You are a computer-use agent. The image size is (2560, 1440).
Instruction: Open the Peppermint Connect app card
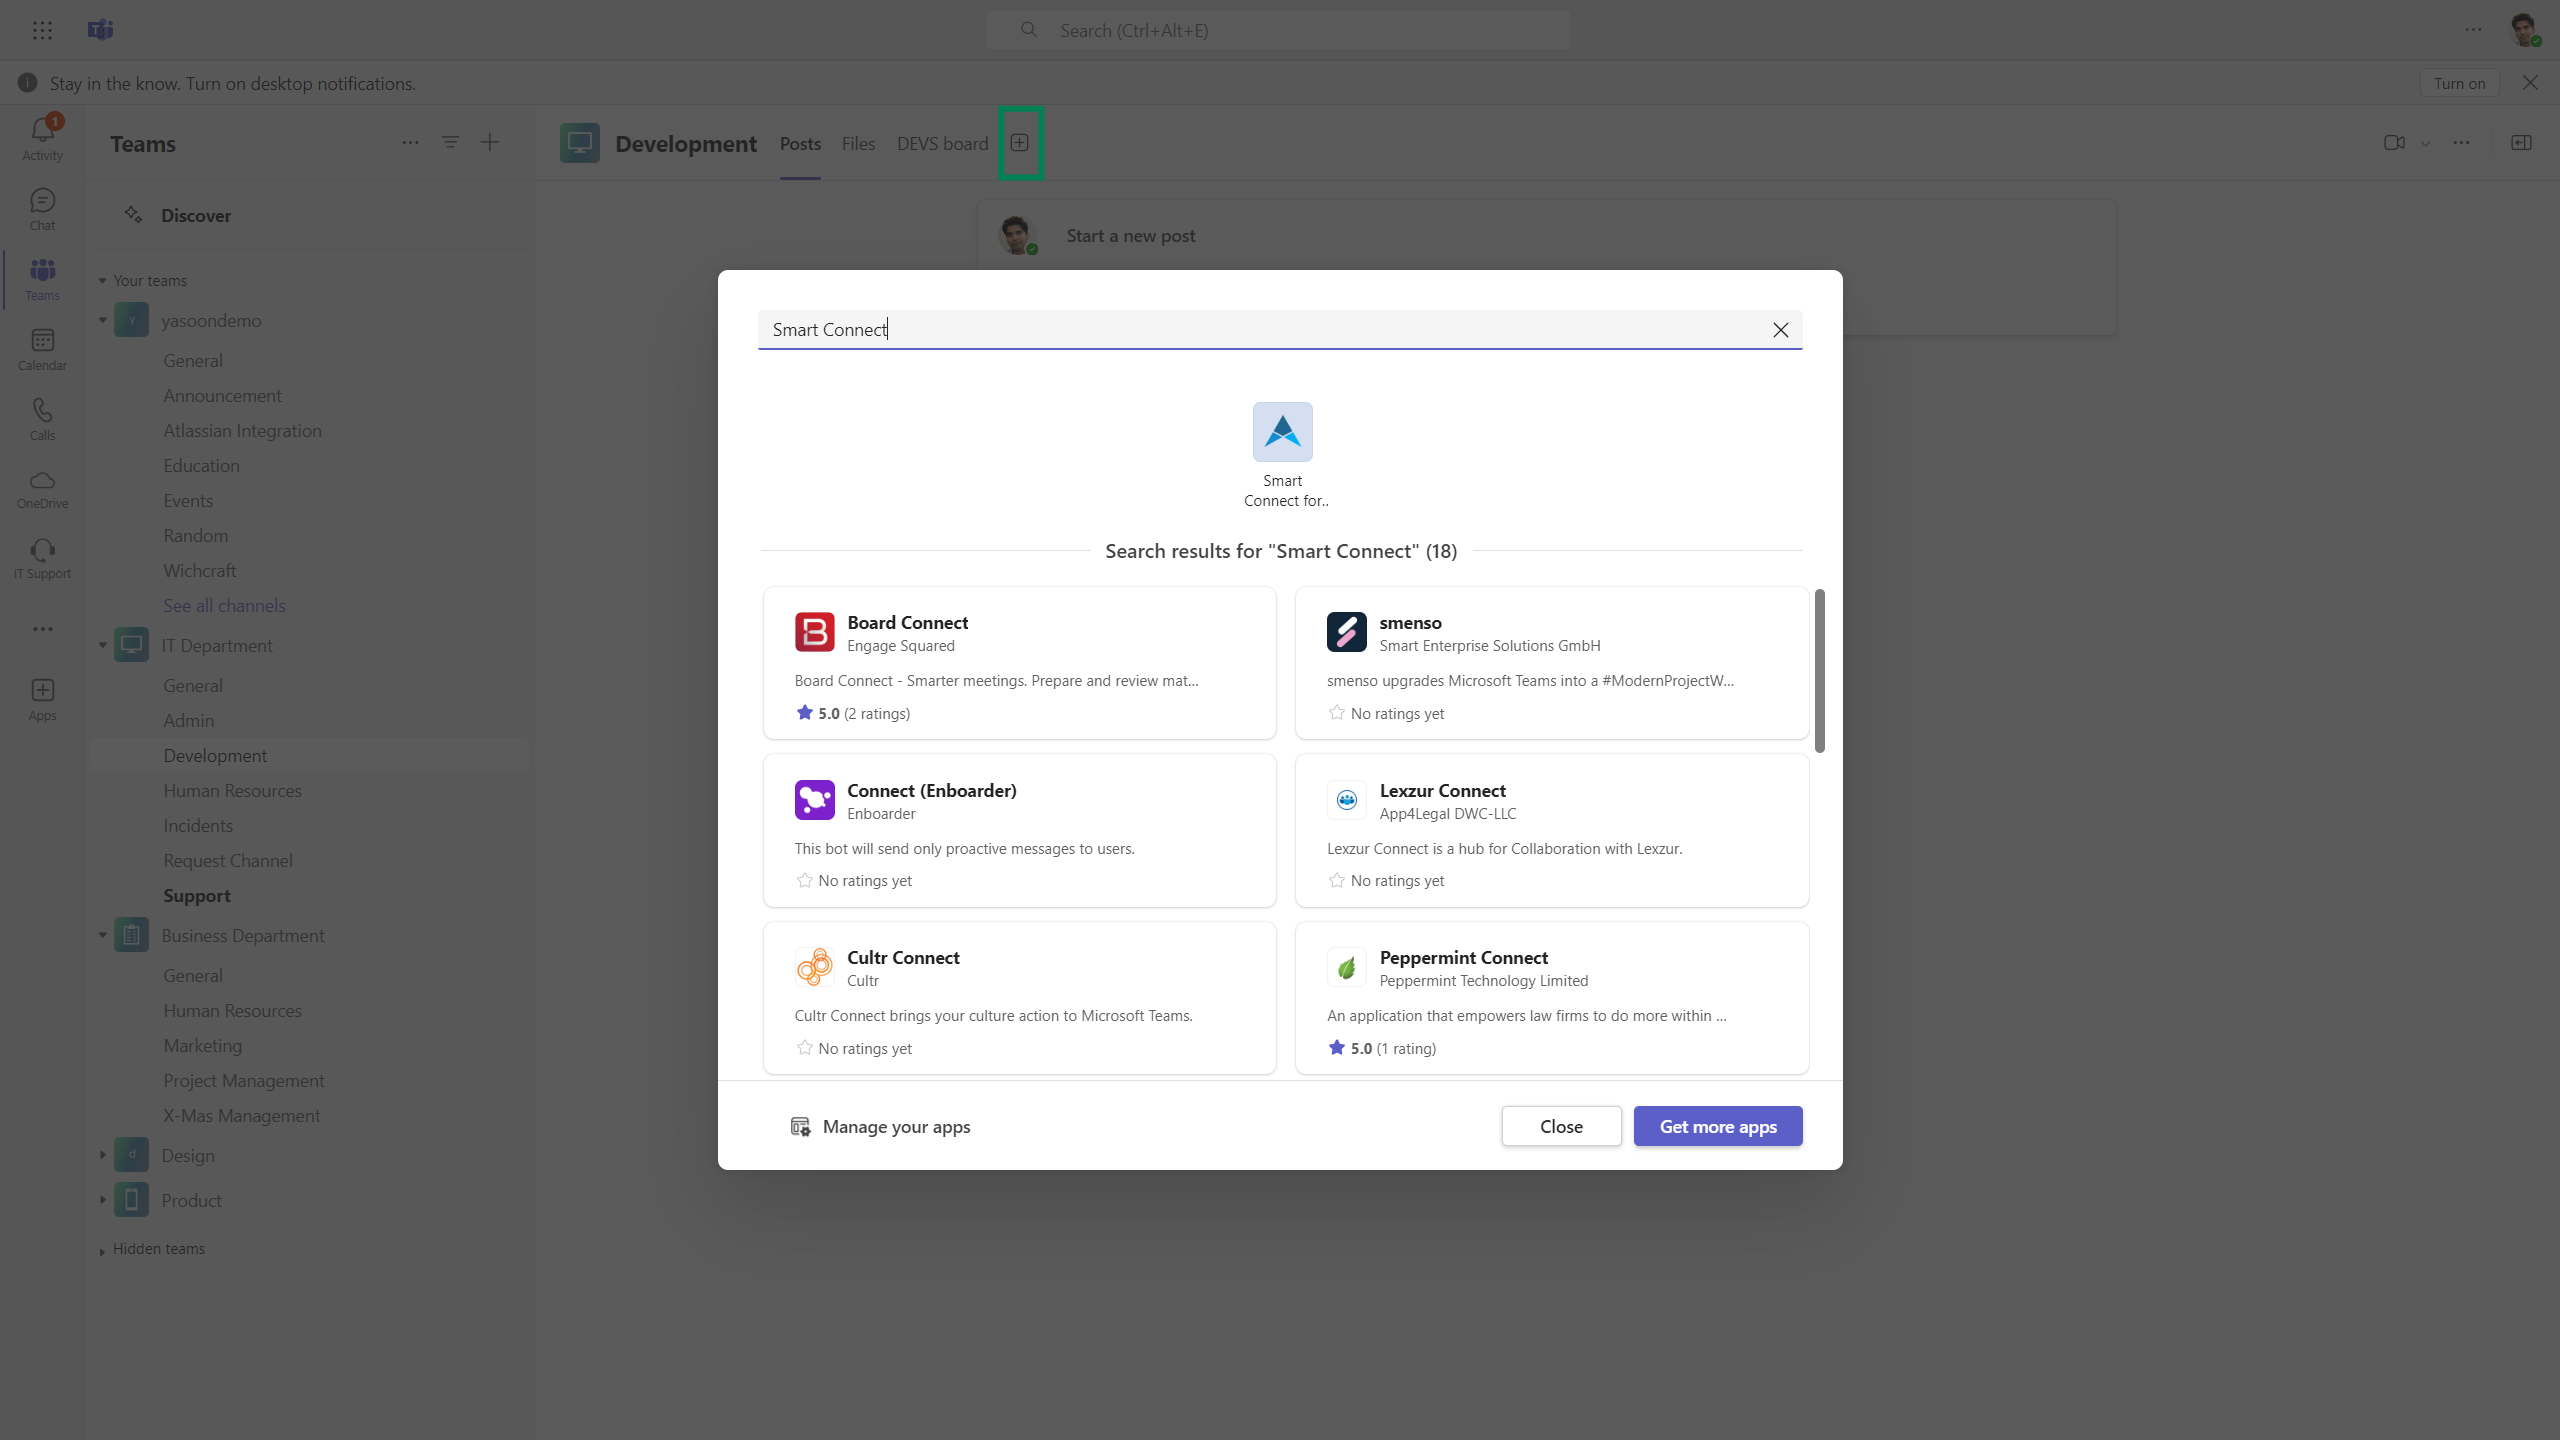1552,998
